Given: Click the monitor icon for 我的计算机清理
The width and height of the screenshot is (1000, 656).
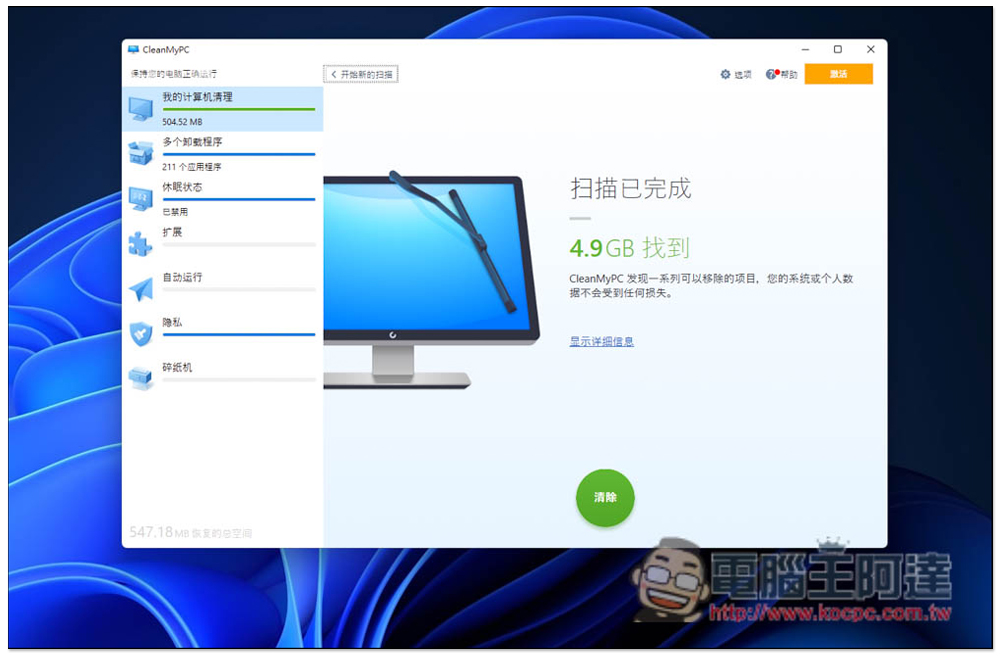Looking at the screenshot, I should pos(141,108).
